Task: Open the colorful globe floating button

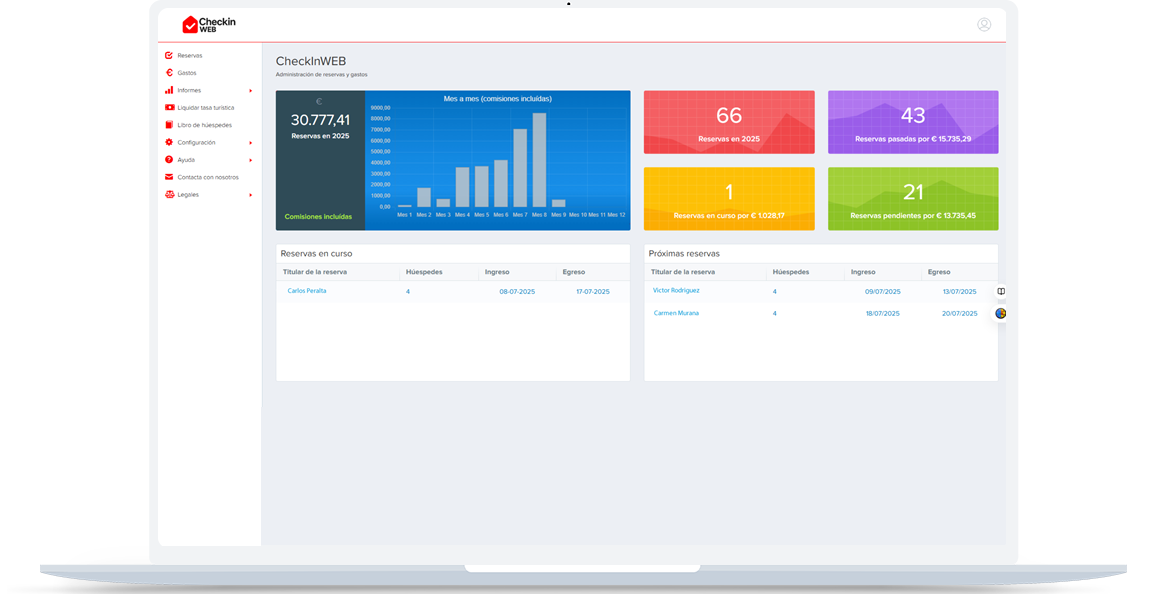Action: pos(1000,314)
